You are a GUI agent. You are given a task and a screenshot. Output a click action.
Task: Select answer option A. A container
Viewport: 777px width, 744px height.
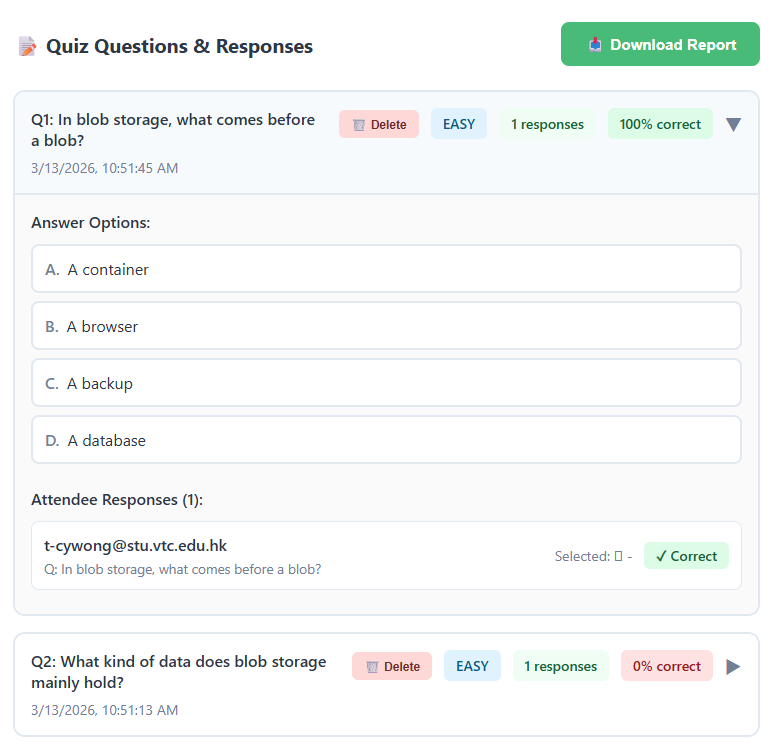click(386, 269)
